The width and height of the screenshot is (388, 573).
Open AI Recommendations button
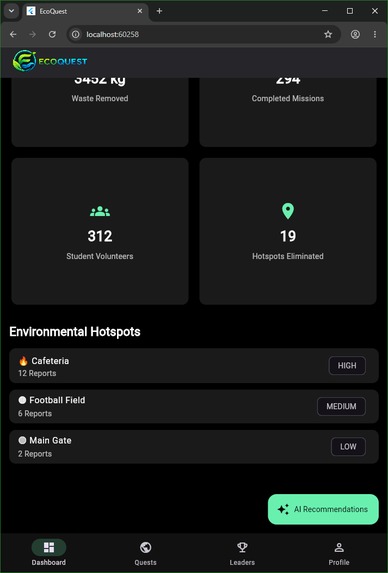point(323,509)
